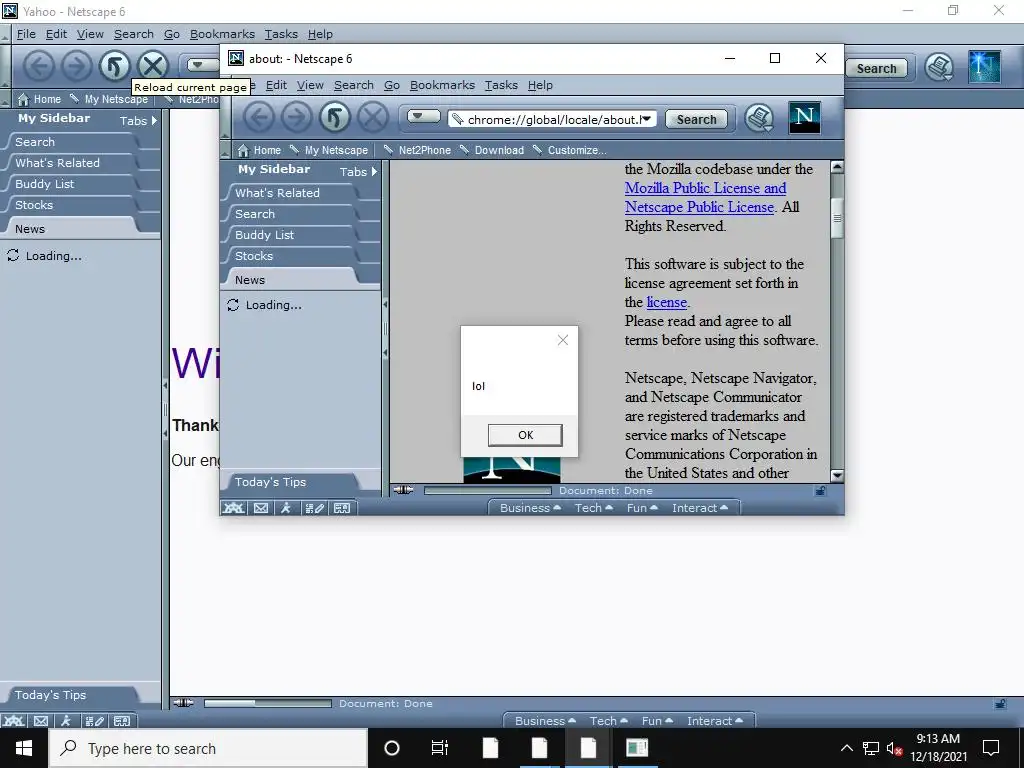Open the URL history dropdown in the about: window
Screen dimensions: 1024x768
(x=647, y=118)
